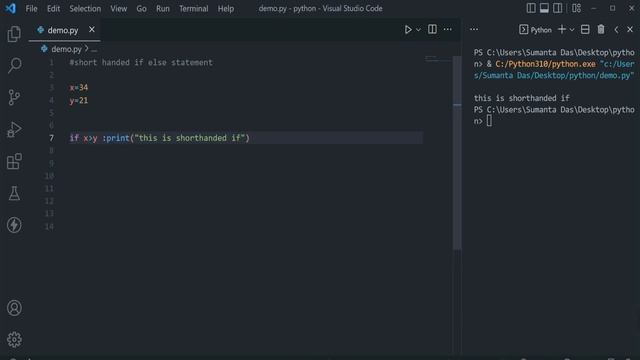Click the if x>y print statement line
This screenshot has width=640, height=360.
[x=159, y=138]
